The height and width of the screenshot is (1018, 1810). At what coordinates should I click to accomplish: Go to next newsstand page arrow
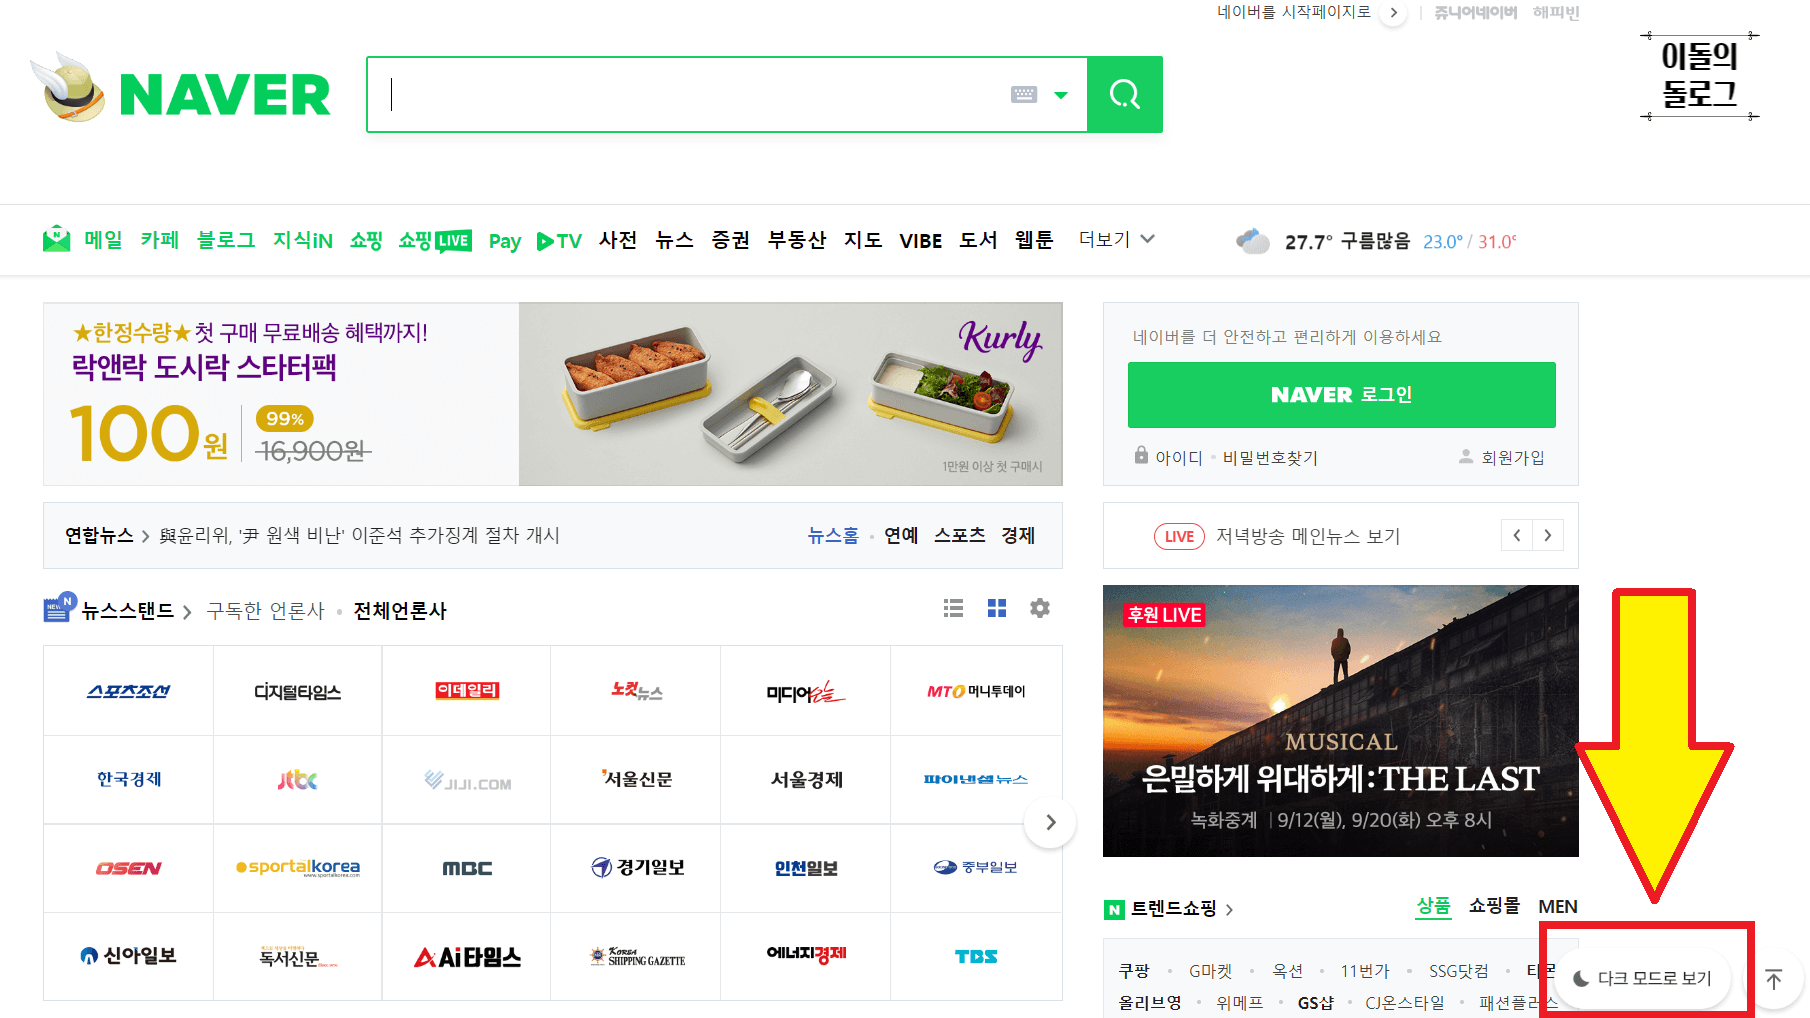pos(1050,822)
